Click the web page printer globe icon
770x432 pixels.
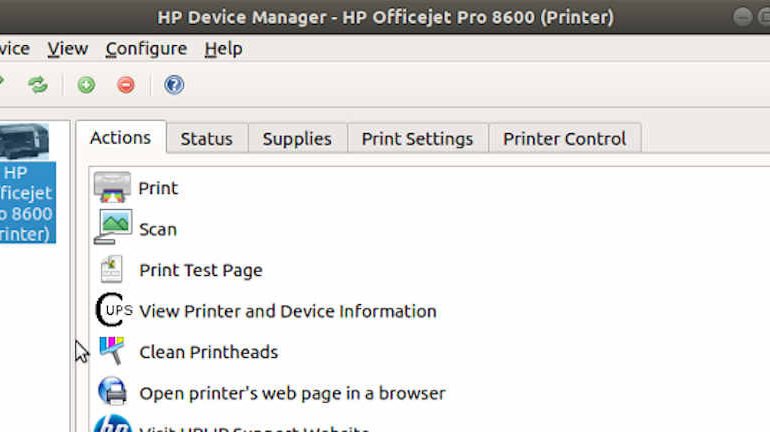pyautogui.click(x=112, y=392)
